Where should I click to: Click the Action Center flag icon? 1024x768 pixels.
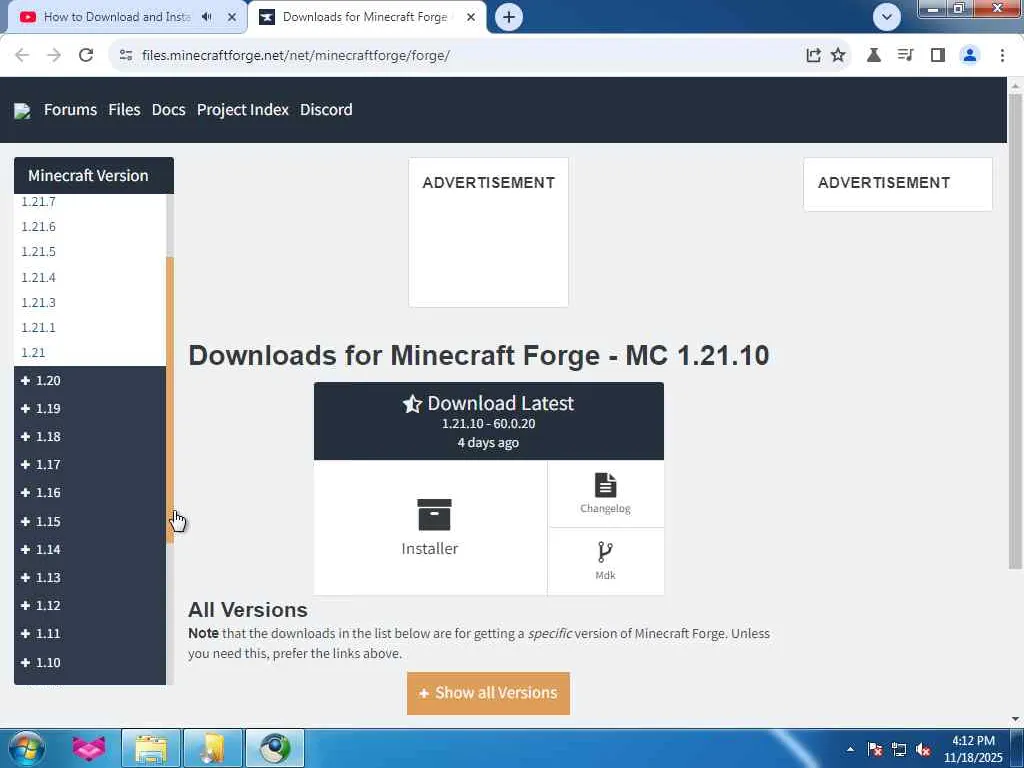[x=875, y=749]
